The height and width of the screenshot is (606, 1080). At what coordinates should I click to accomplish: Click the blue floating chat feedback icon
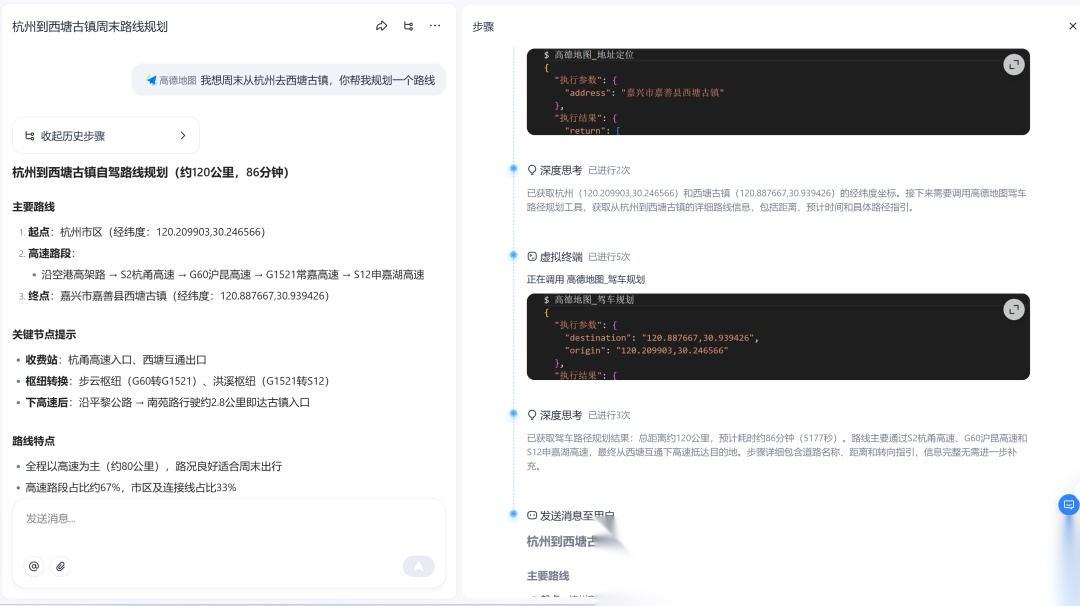point(1068,505)
